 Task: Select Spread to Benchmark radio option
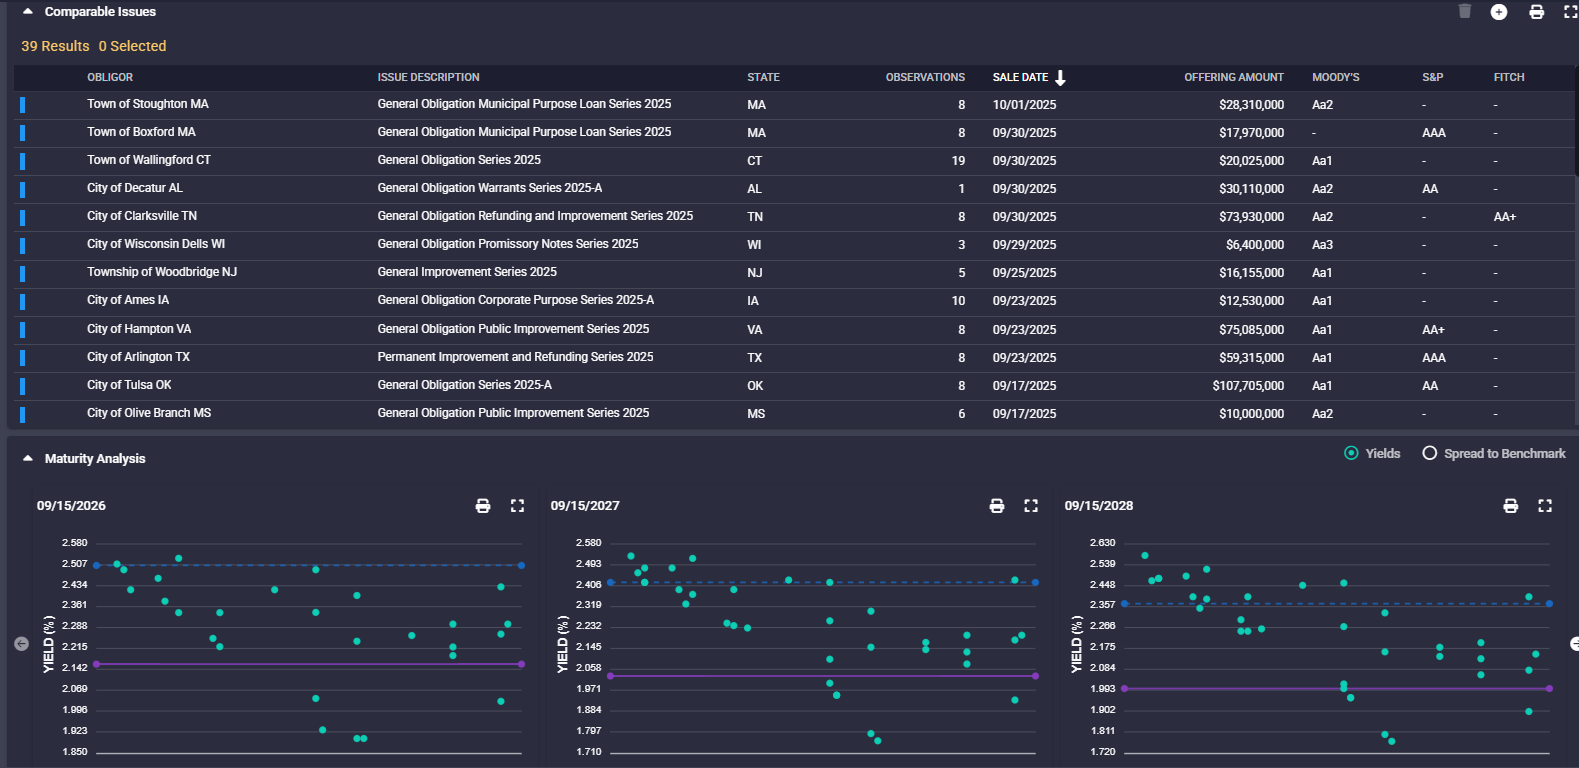tap(1430, 454)
